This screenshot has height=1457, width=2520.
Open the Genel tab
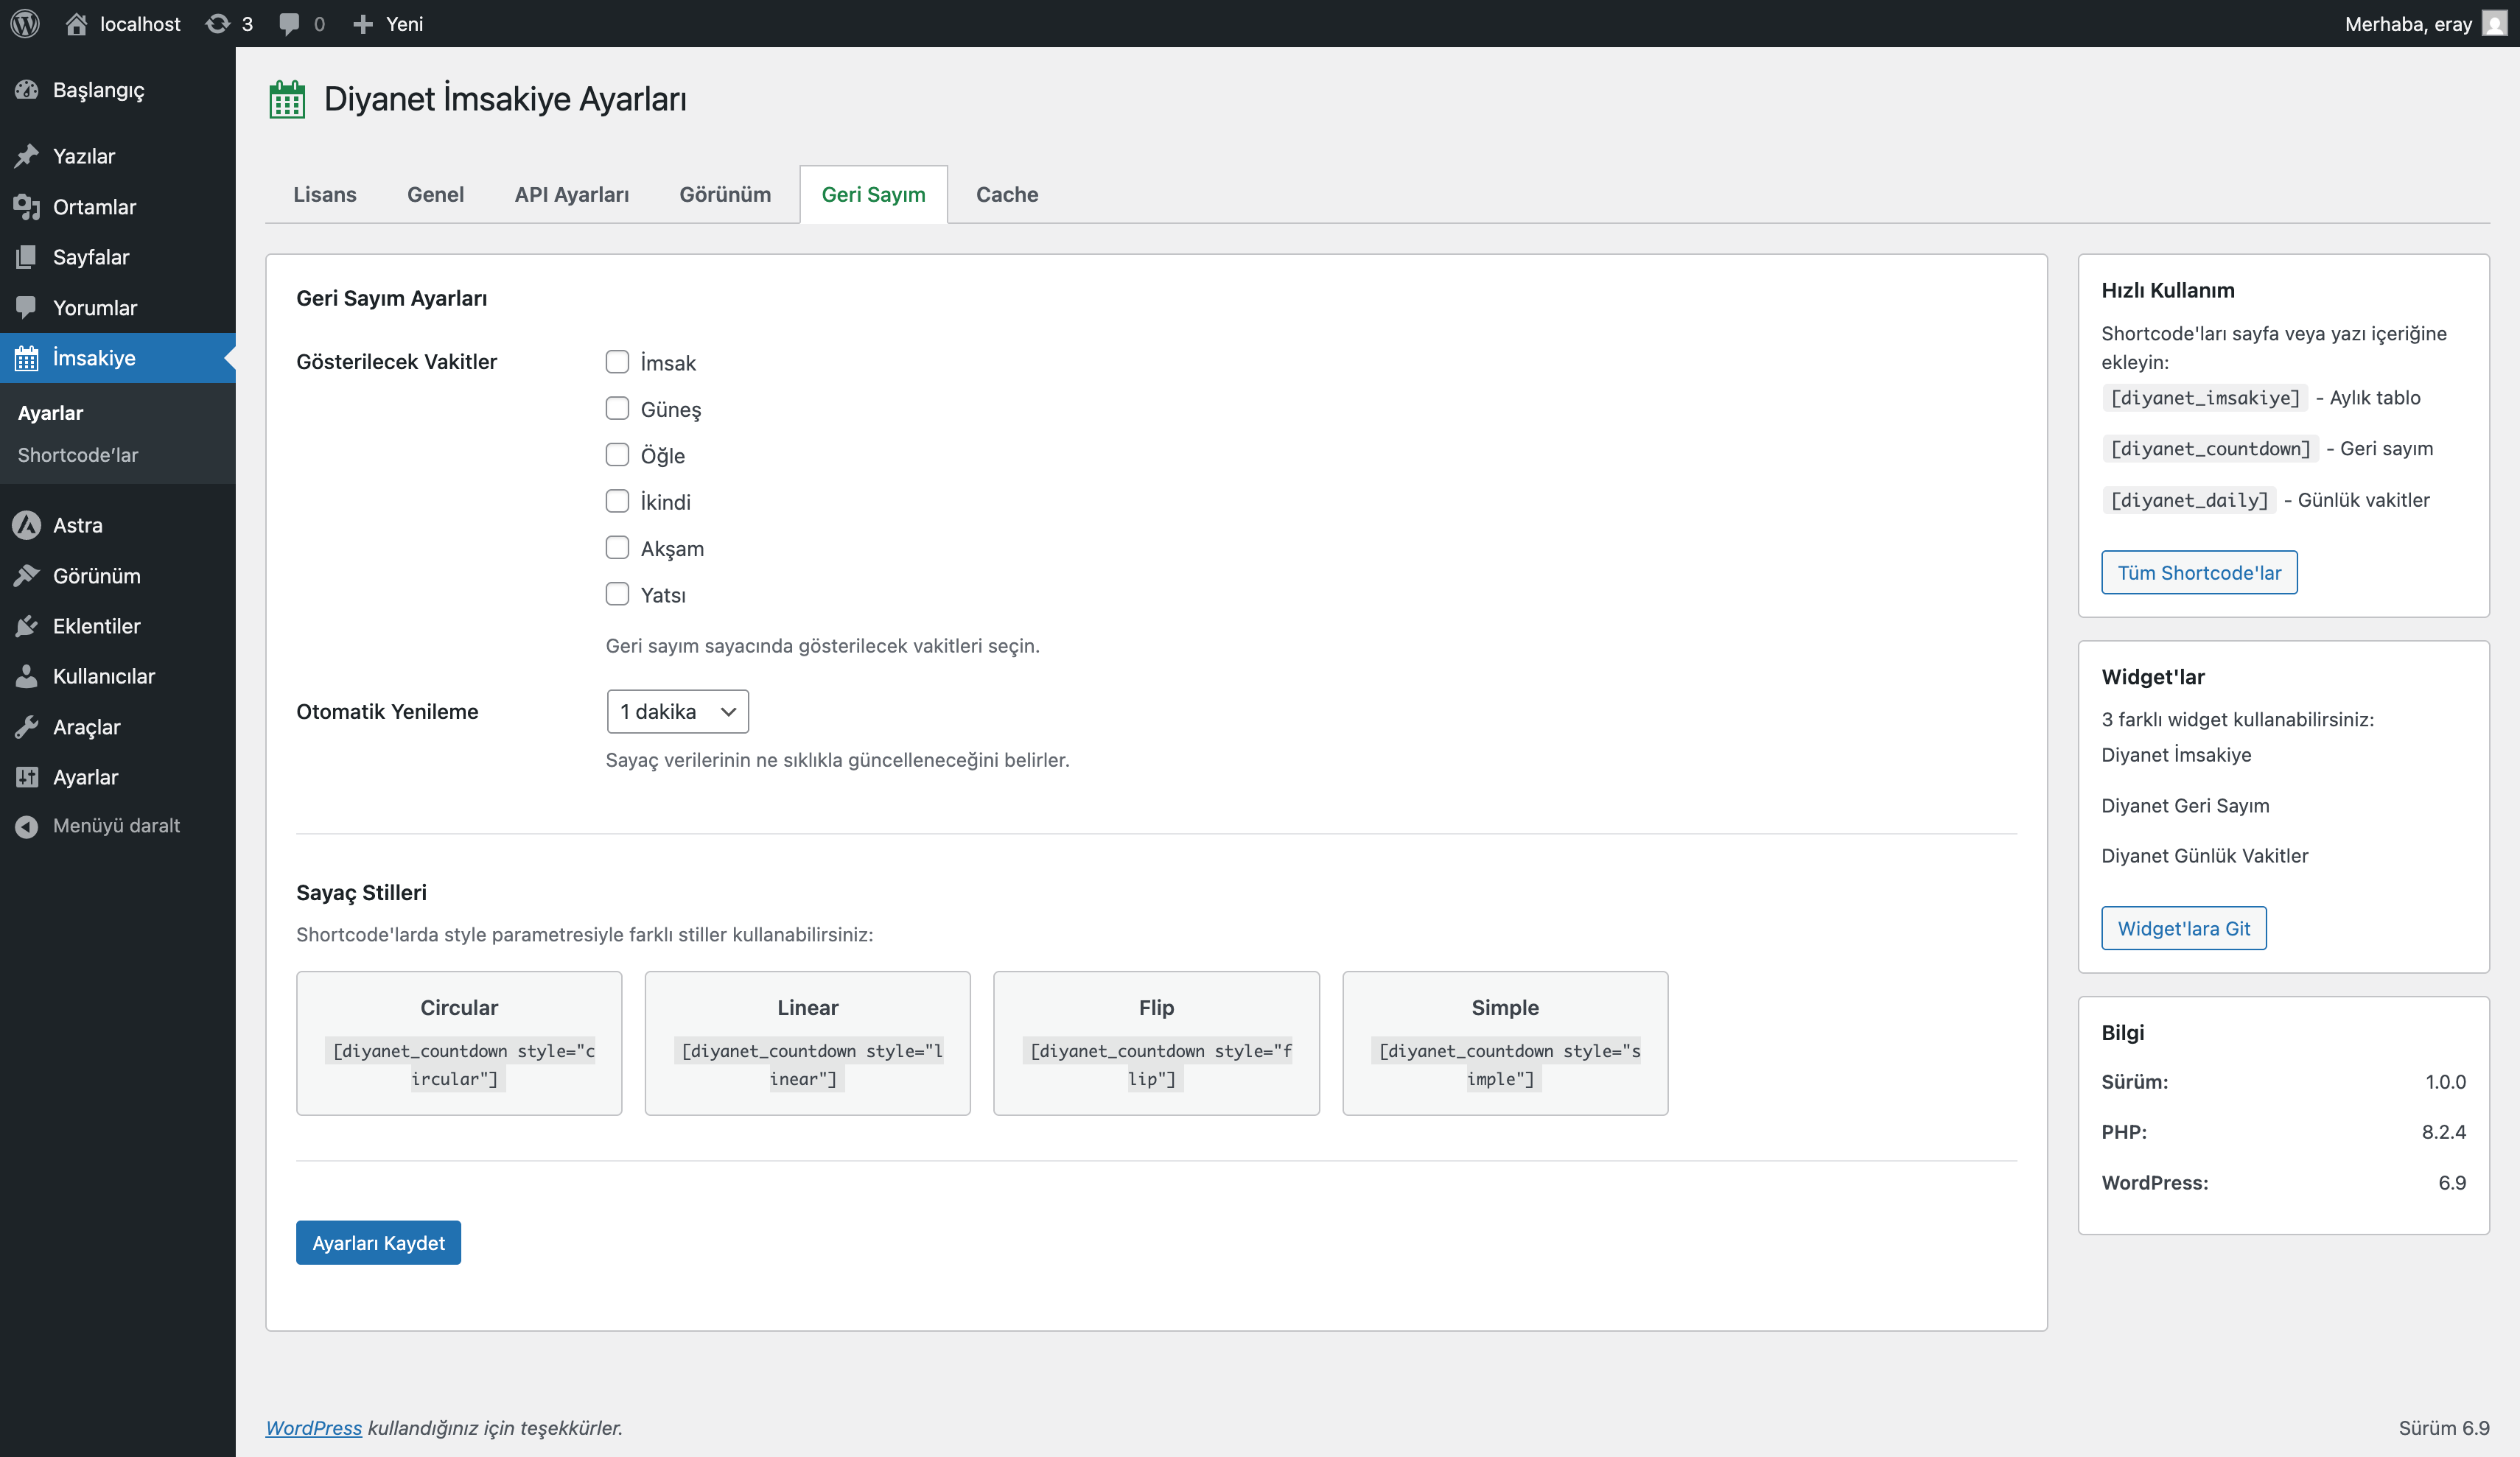point(436,194)
